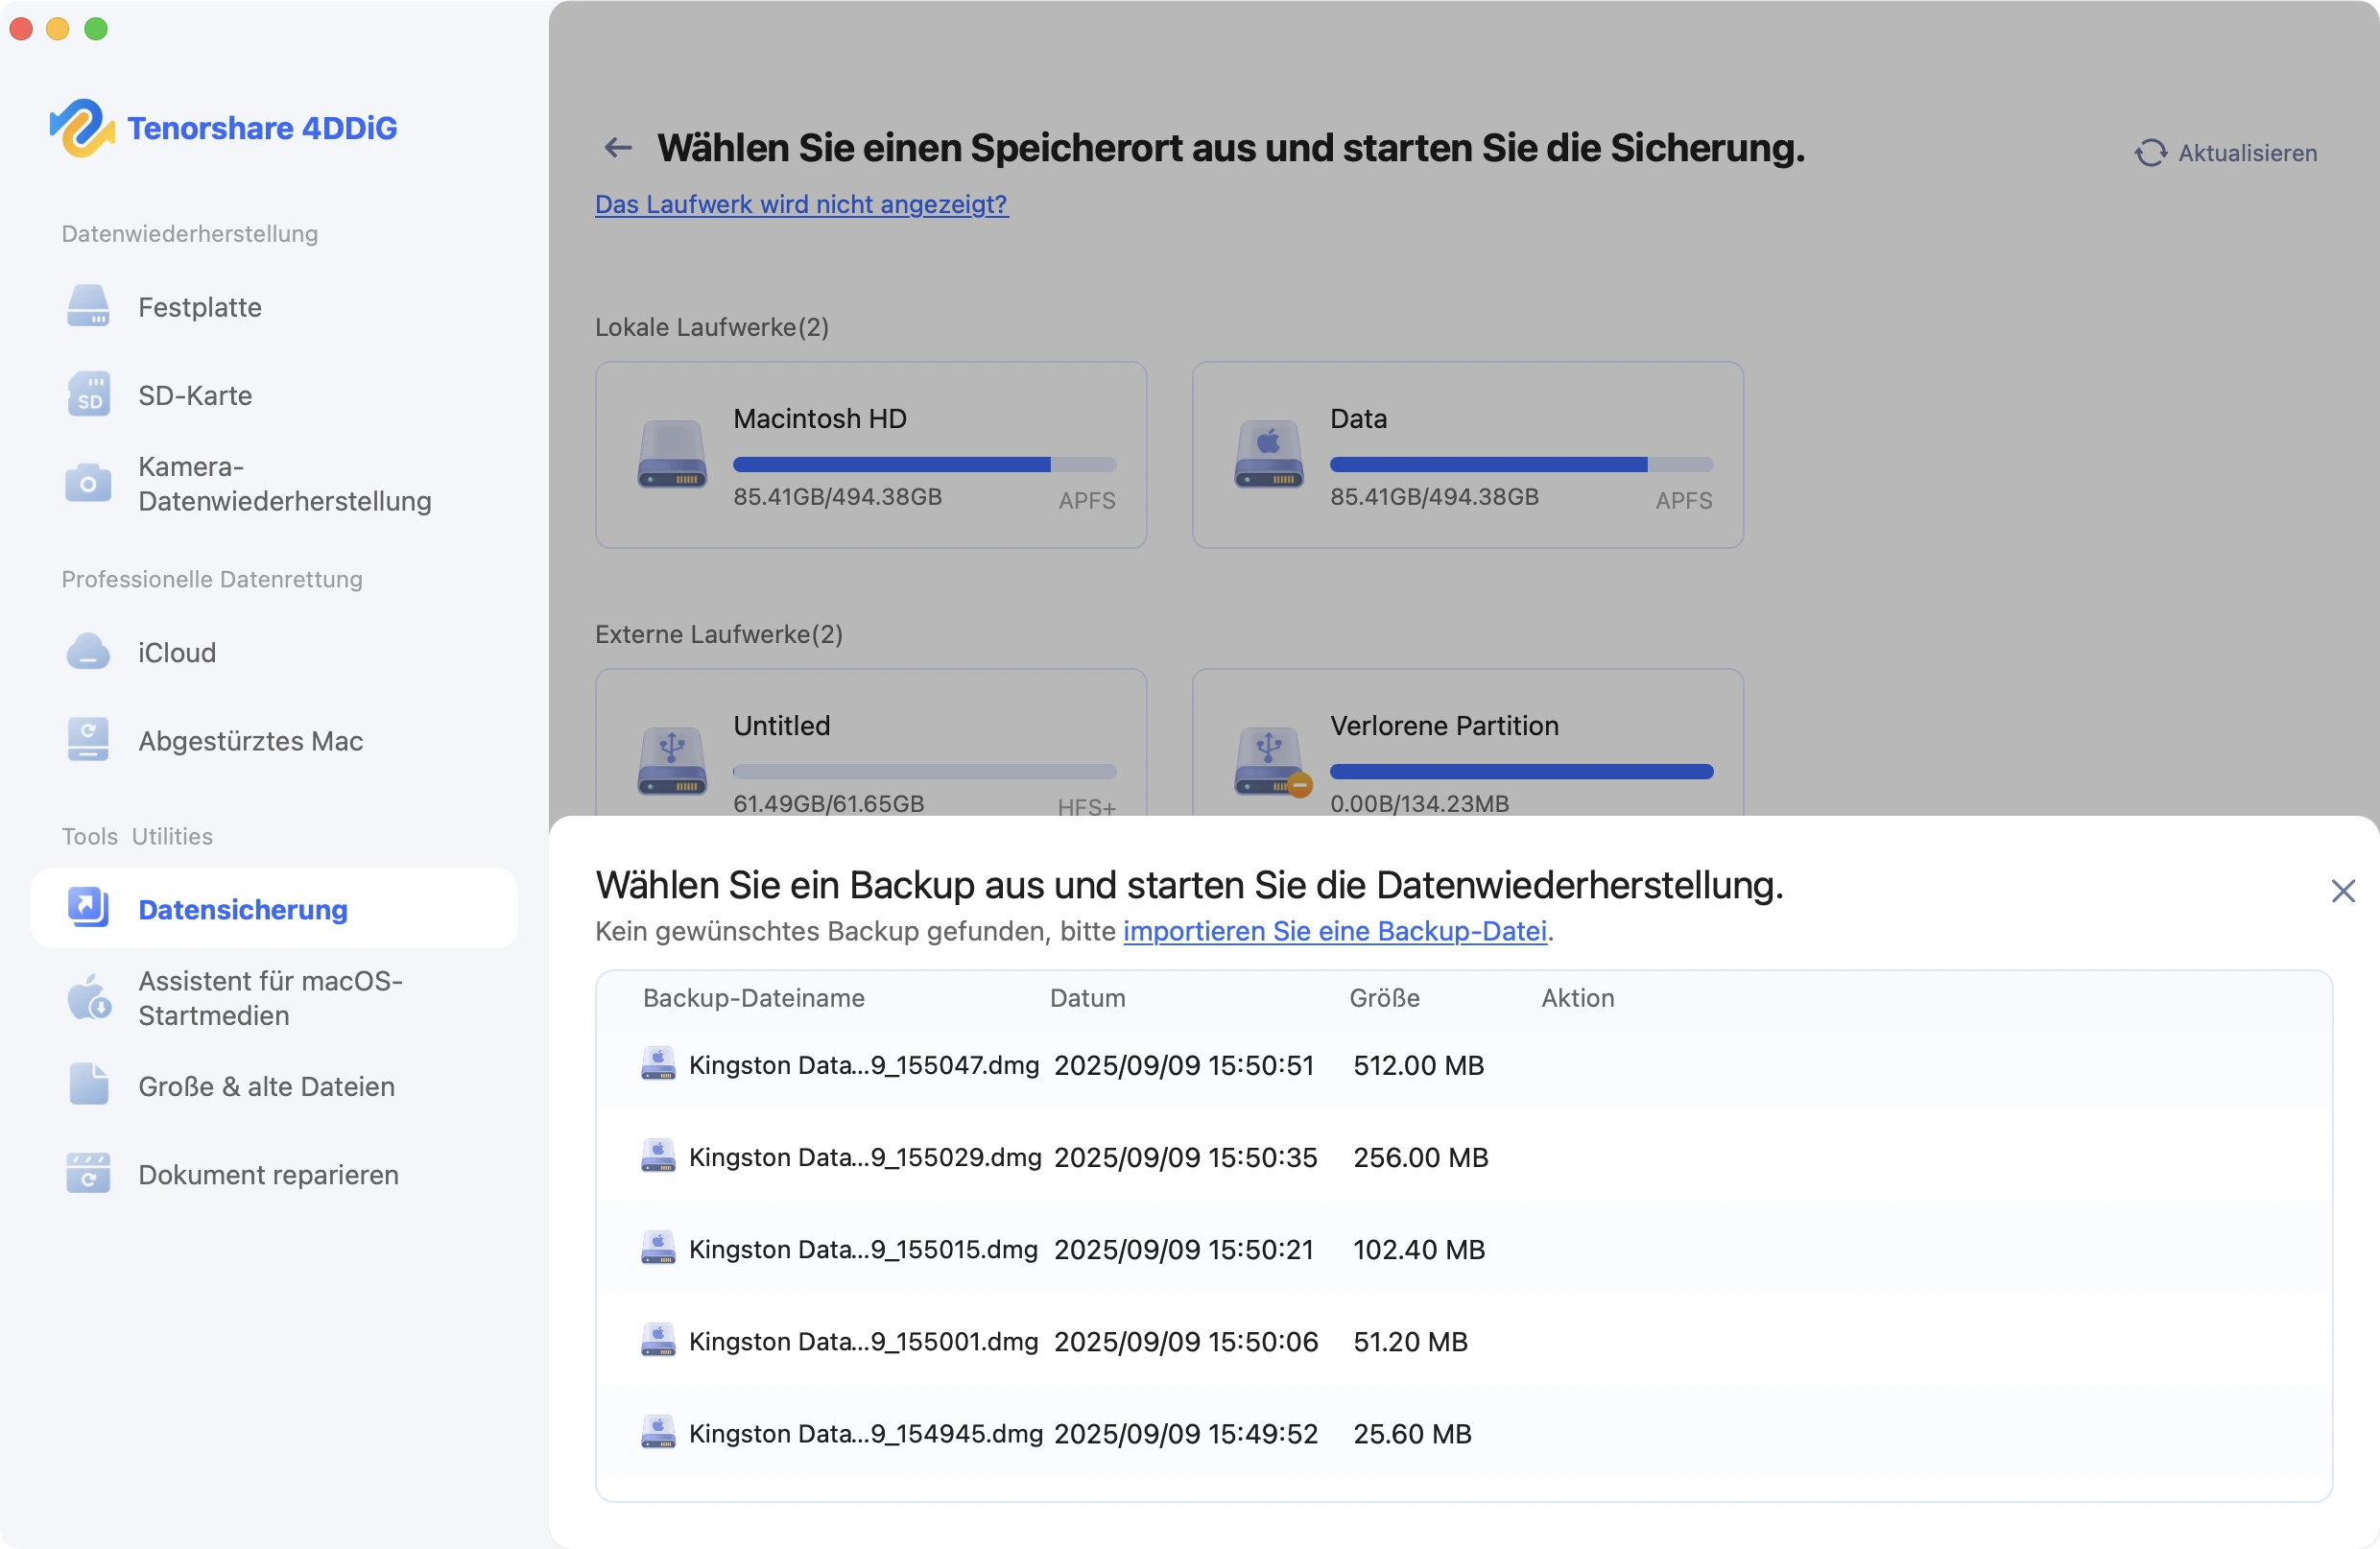Click size value '256.00 MB'
Viewport: 2380px width, 1549px height.
click(1420, 1156)
